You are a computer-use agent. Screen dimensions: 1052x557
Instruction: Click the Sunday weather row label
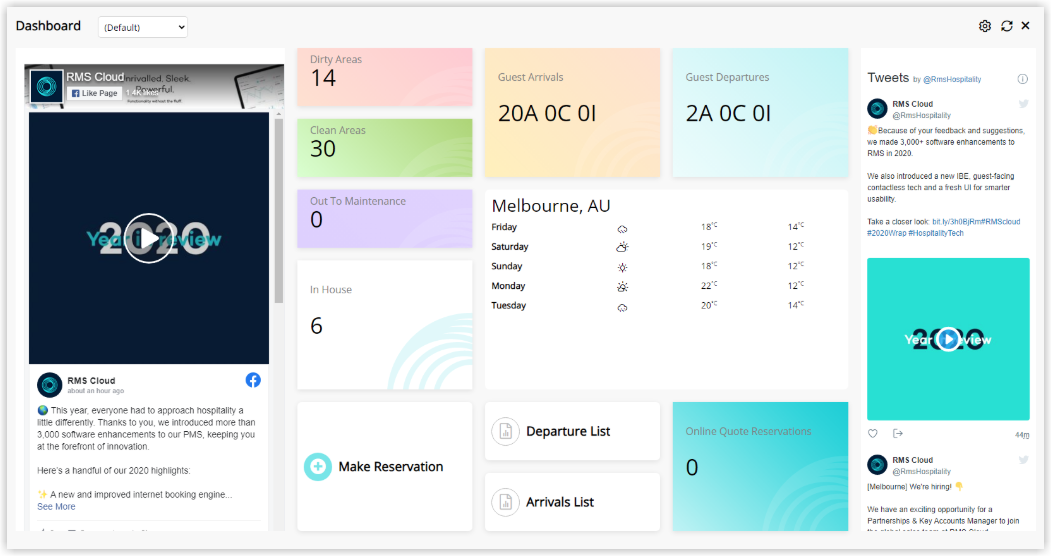tap(507, 266)
